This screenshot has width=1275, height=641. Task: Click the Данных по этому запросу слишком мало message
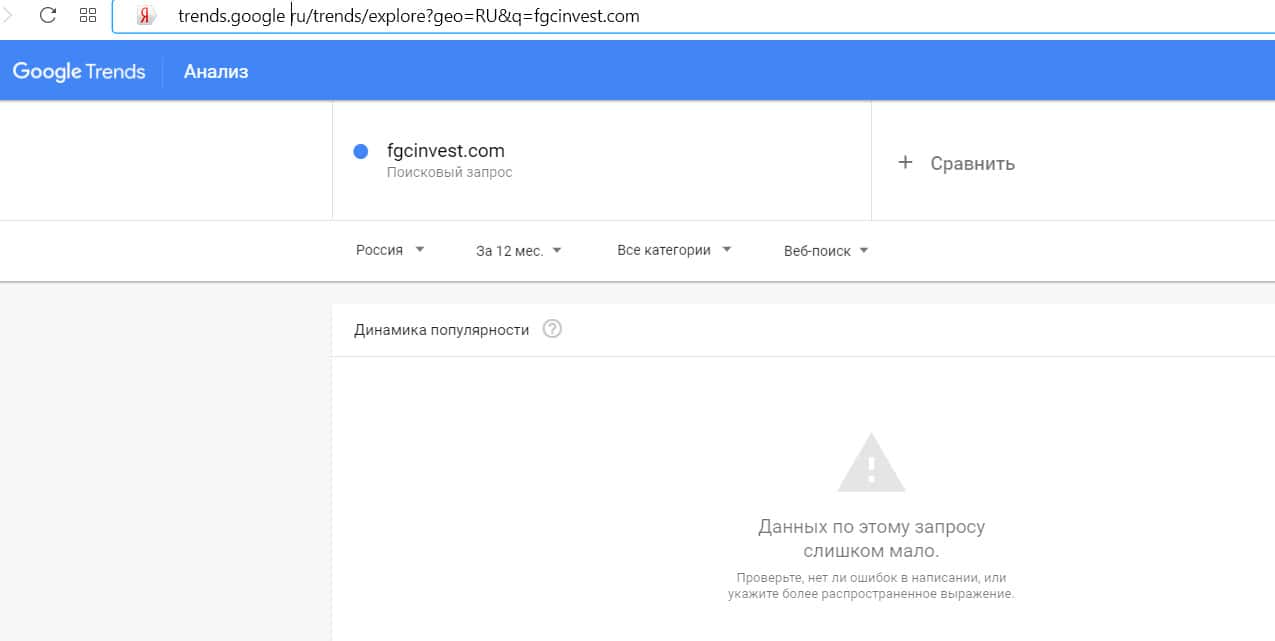click(871, 539)
